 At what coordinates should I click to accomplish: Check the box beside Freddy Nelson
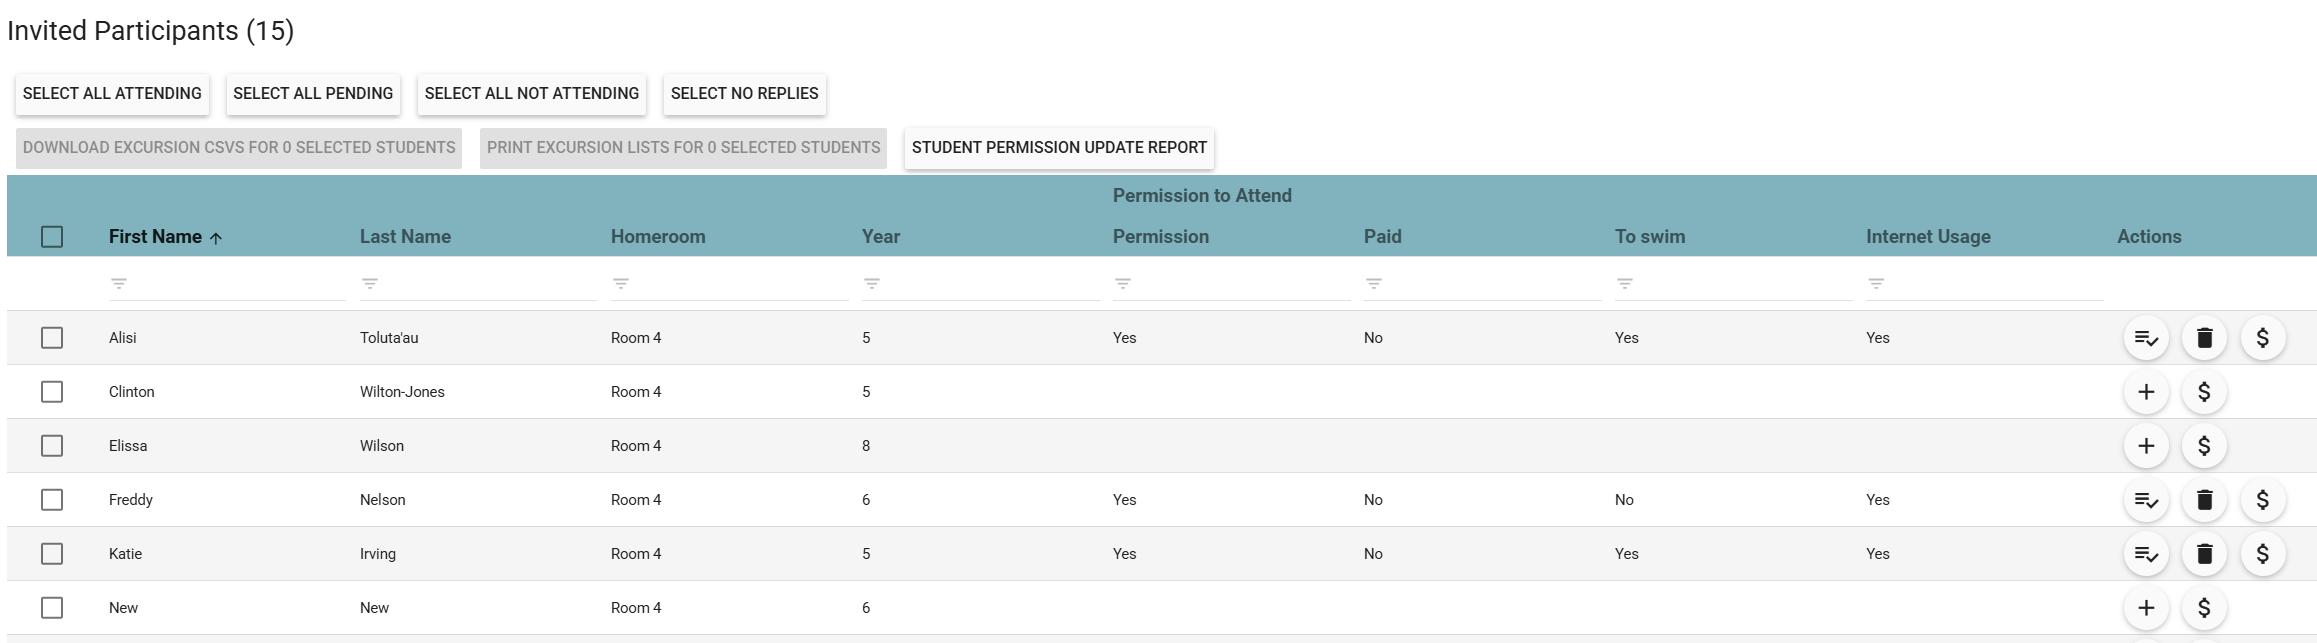click(52, 500)
